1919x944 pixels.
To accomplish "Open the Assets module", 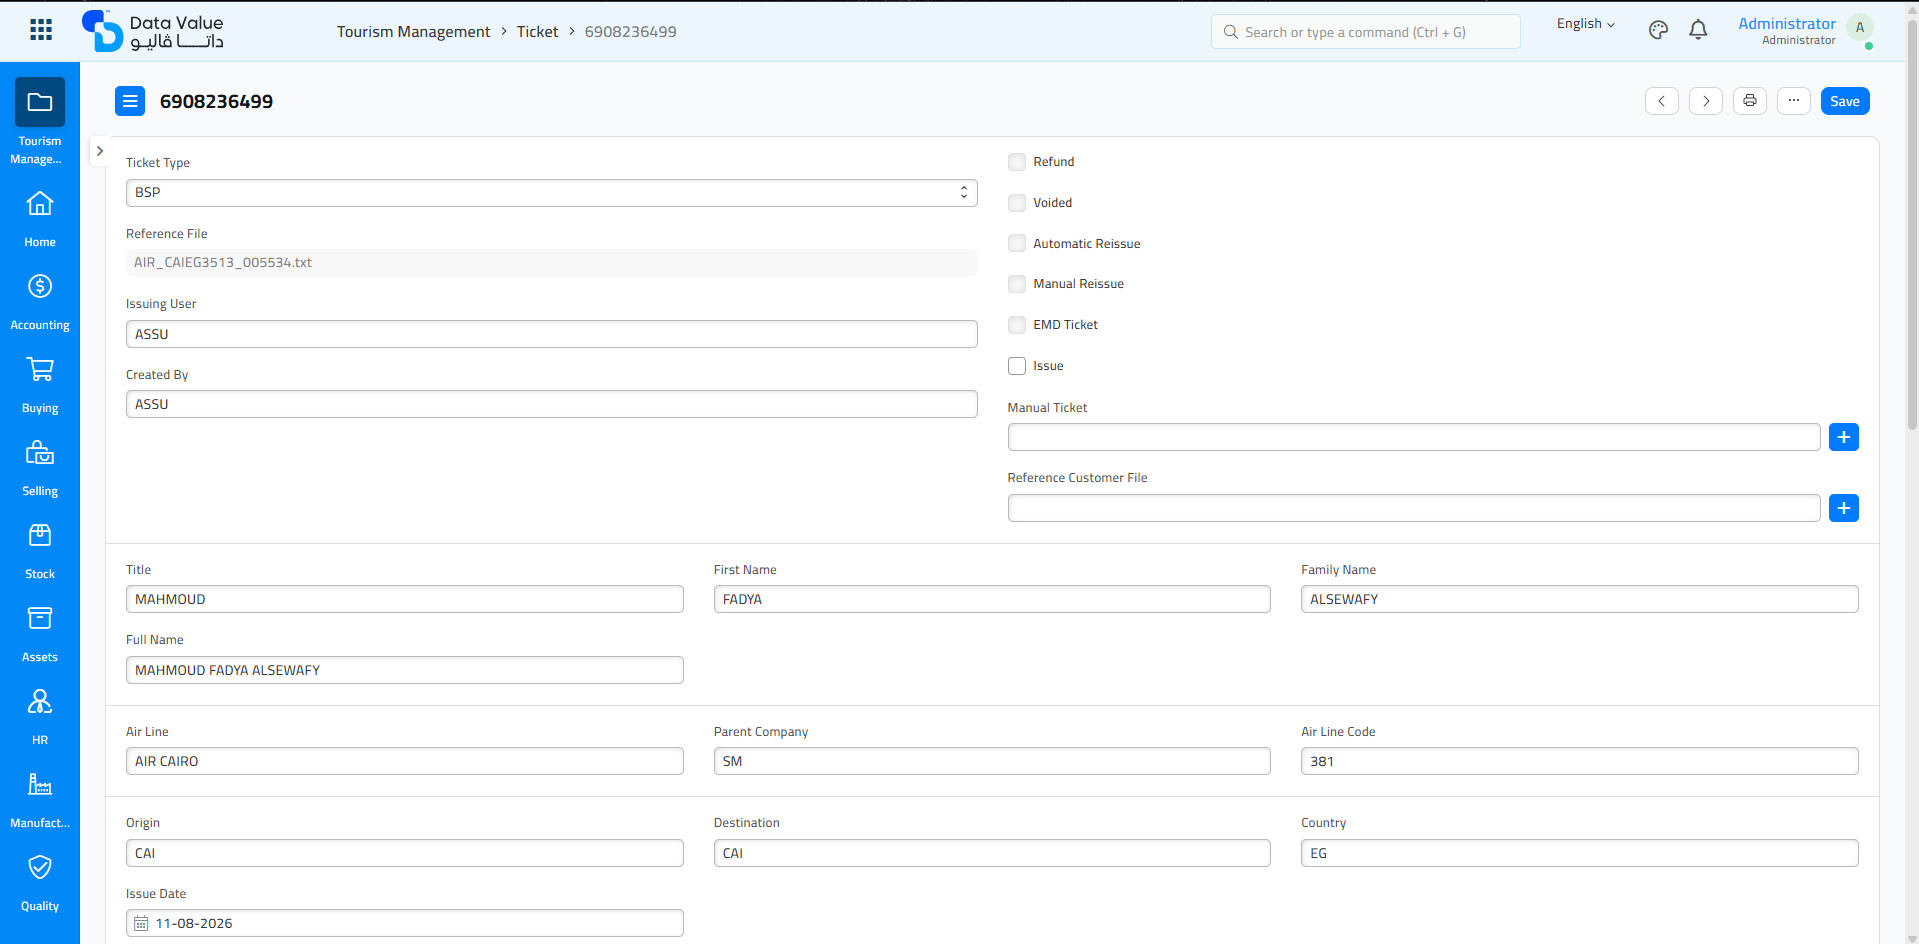I will point(40,634).
